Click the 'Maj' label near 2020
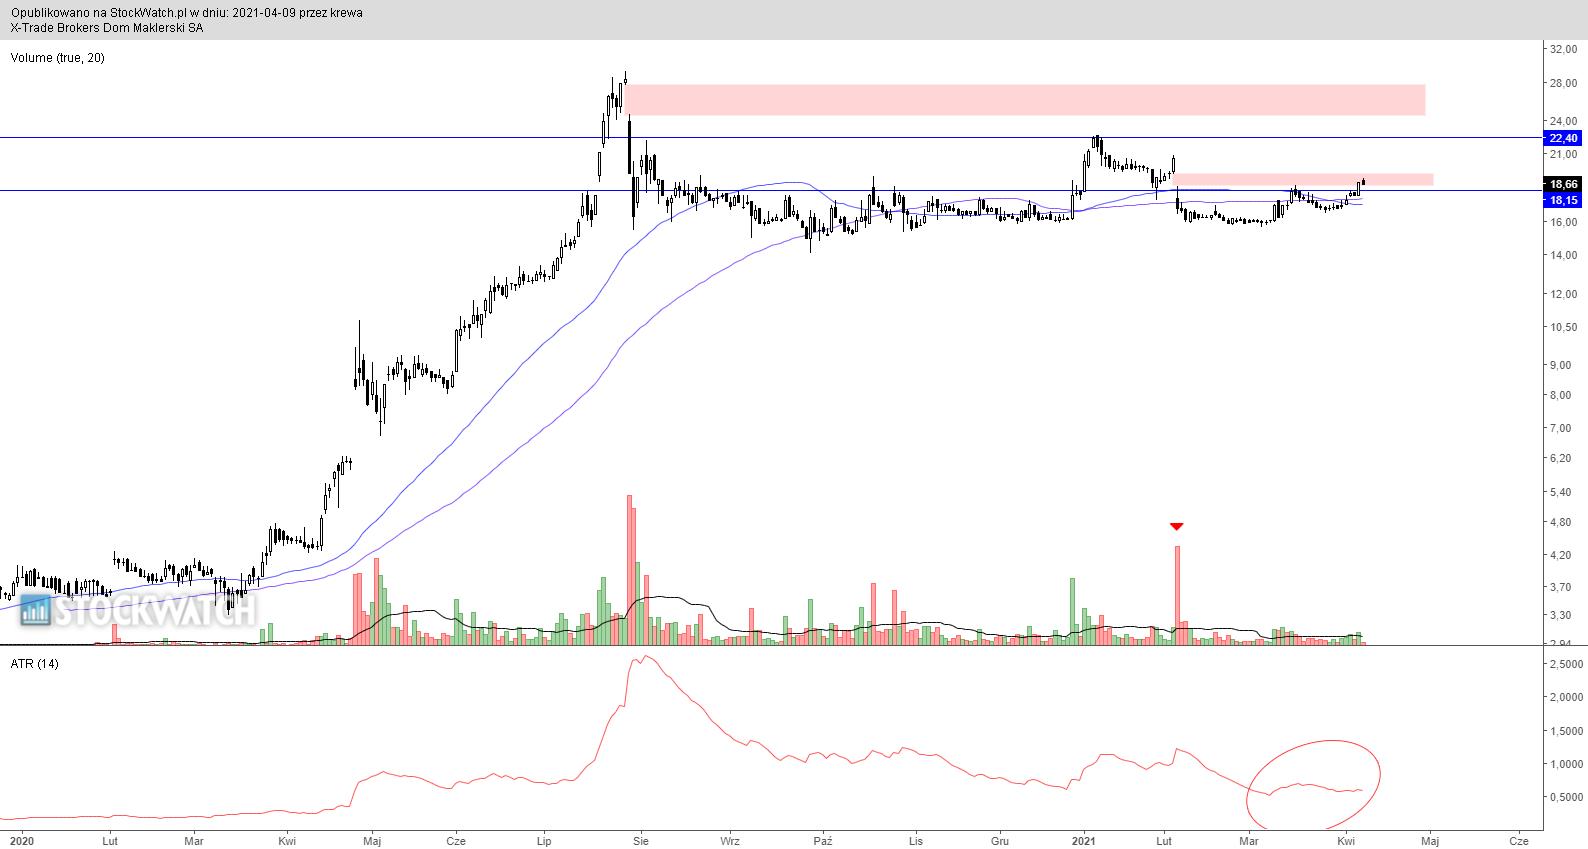The height and width of the screenshot is (849, 1588). [373, 842]
